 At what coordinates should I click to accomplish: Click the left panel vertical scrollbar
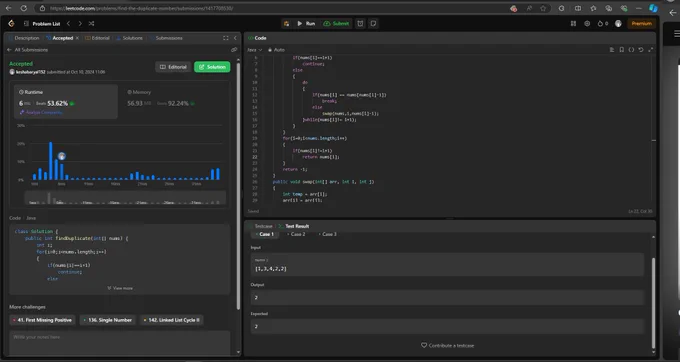click(x=238, y=186)
